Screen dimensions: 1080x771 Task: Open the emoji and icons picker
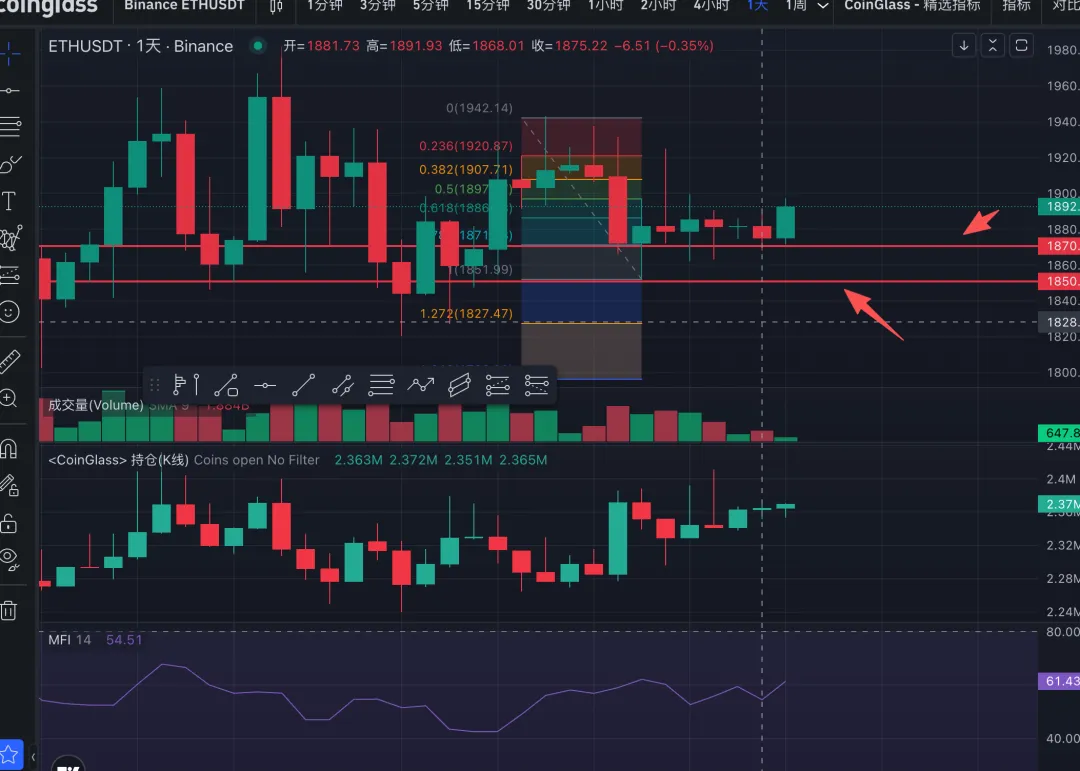pos(9,312)
